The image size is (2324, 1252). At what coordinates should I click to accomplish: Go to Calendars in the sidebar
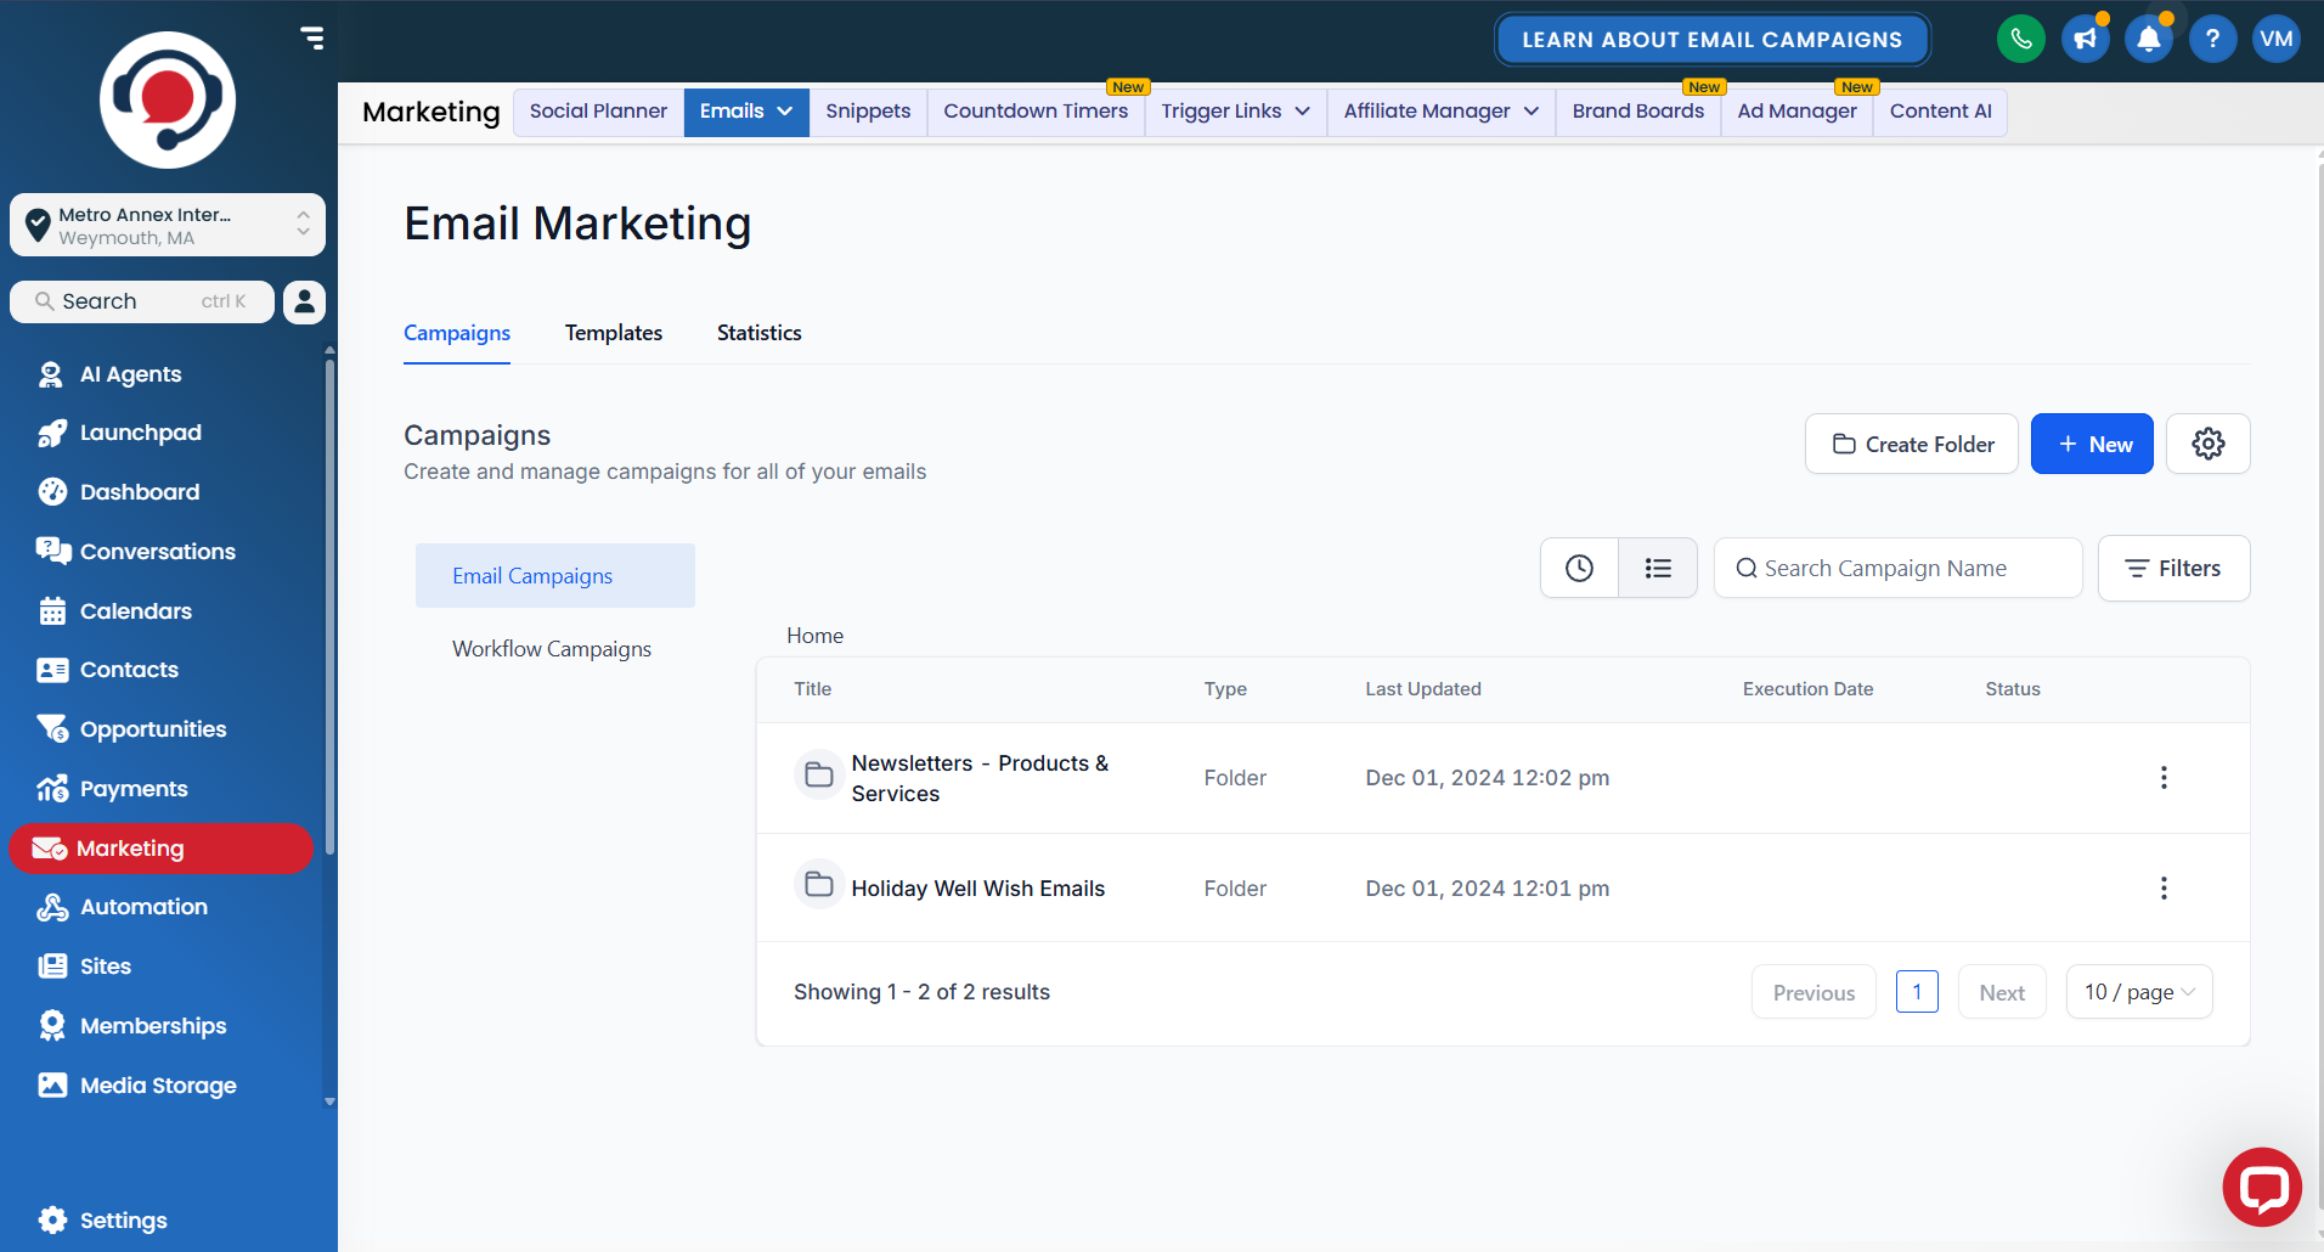click(x=135, y=611)
